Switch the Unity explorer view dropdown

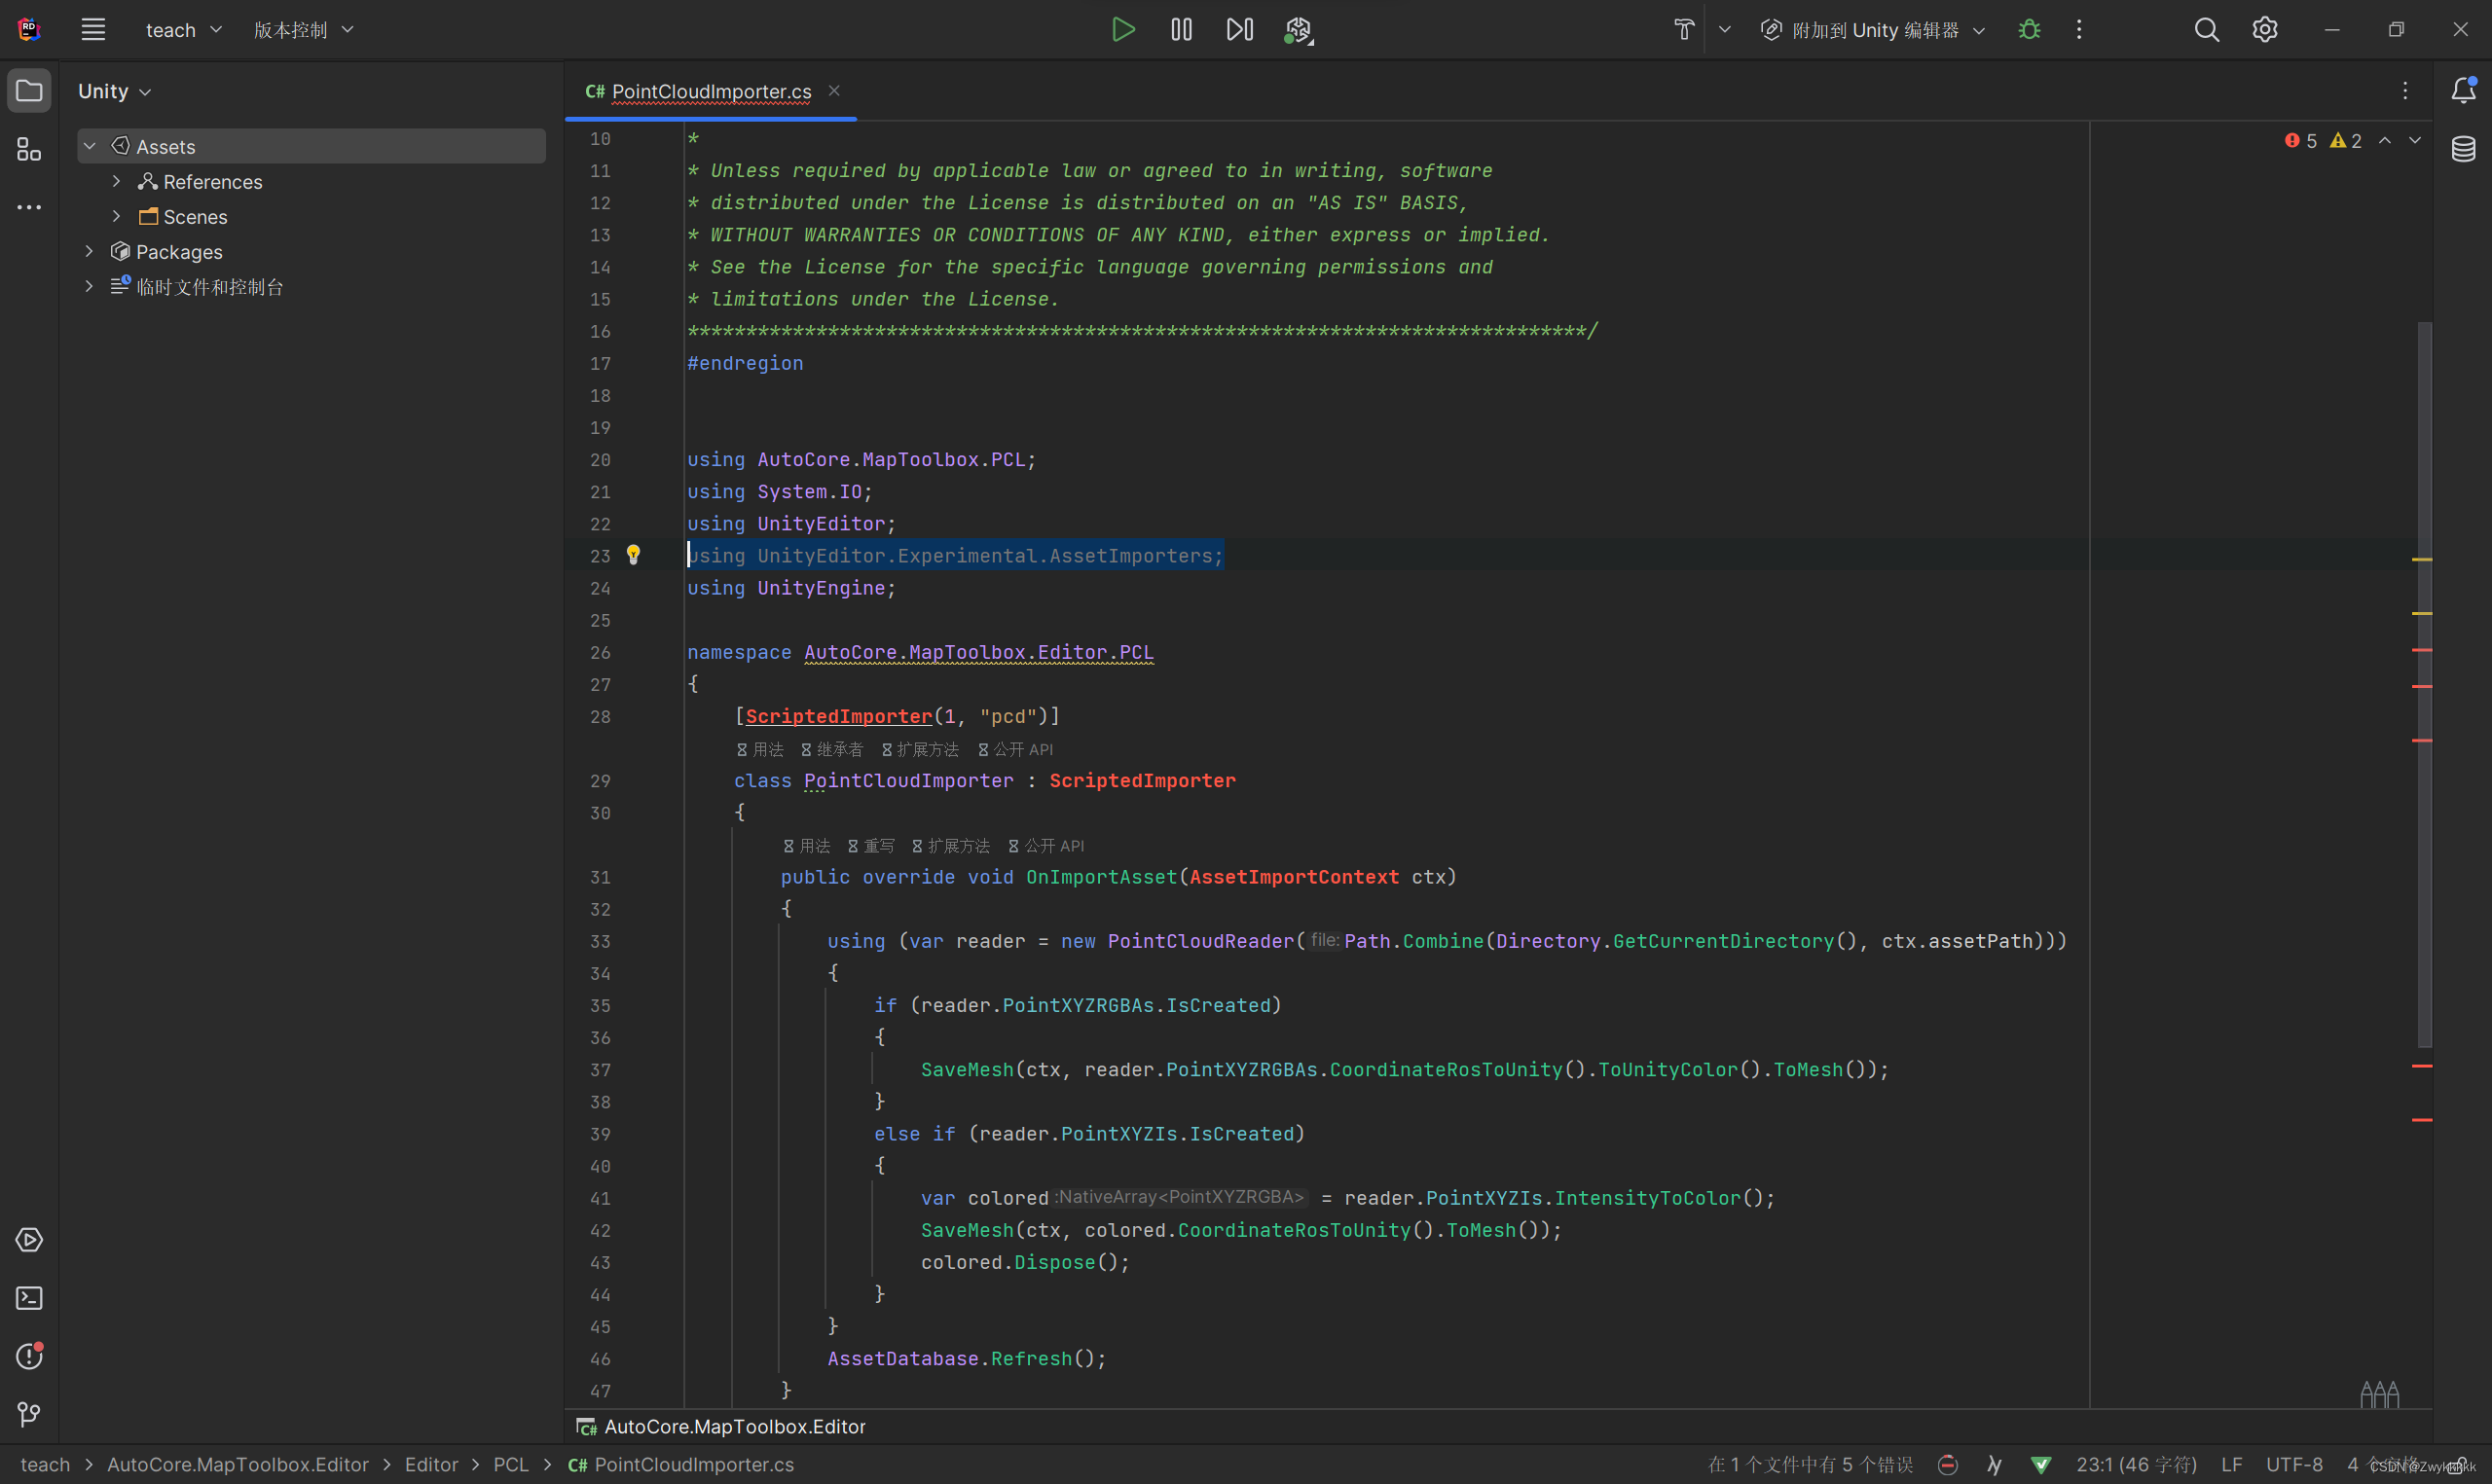click(x=115, y=91)
